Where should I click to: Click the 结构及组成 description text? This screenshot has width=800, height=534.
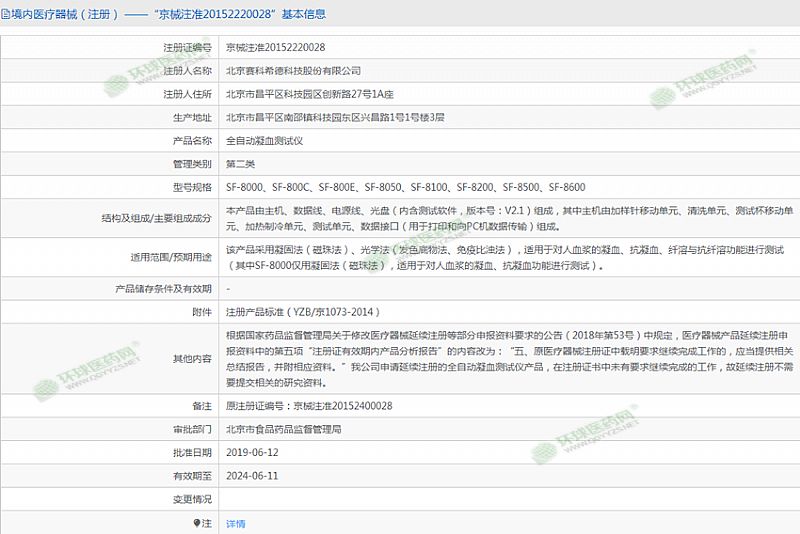pos(510,218)
